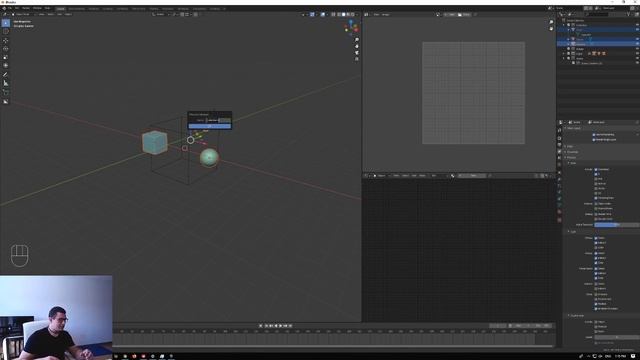Toggle the Use for Rendering checkbox

pyautogui.click(x=594, y=134)
